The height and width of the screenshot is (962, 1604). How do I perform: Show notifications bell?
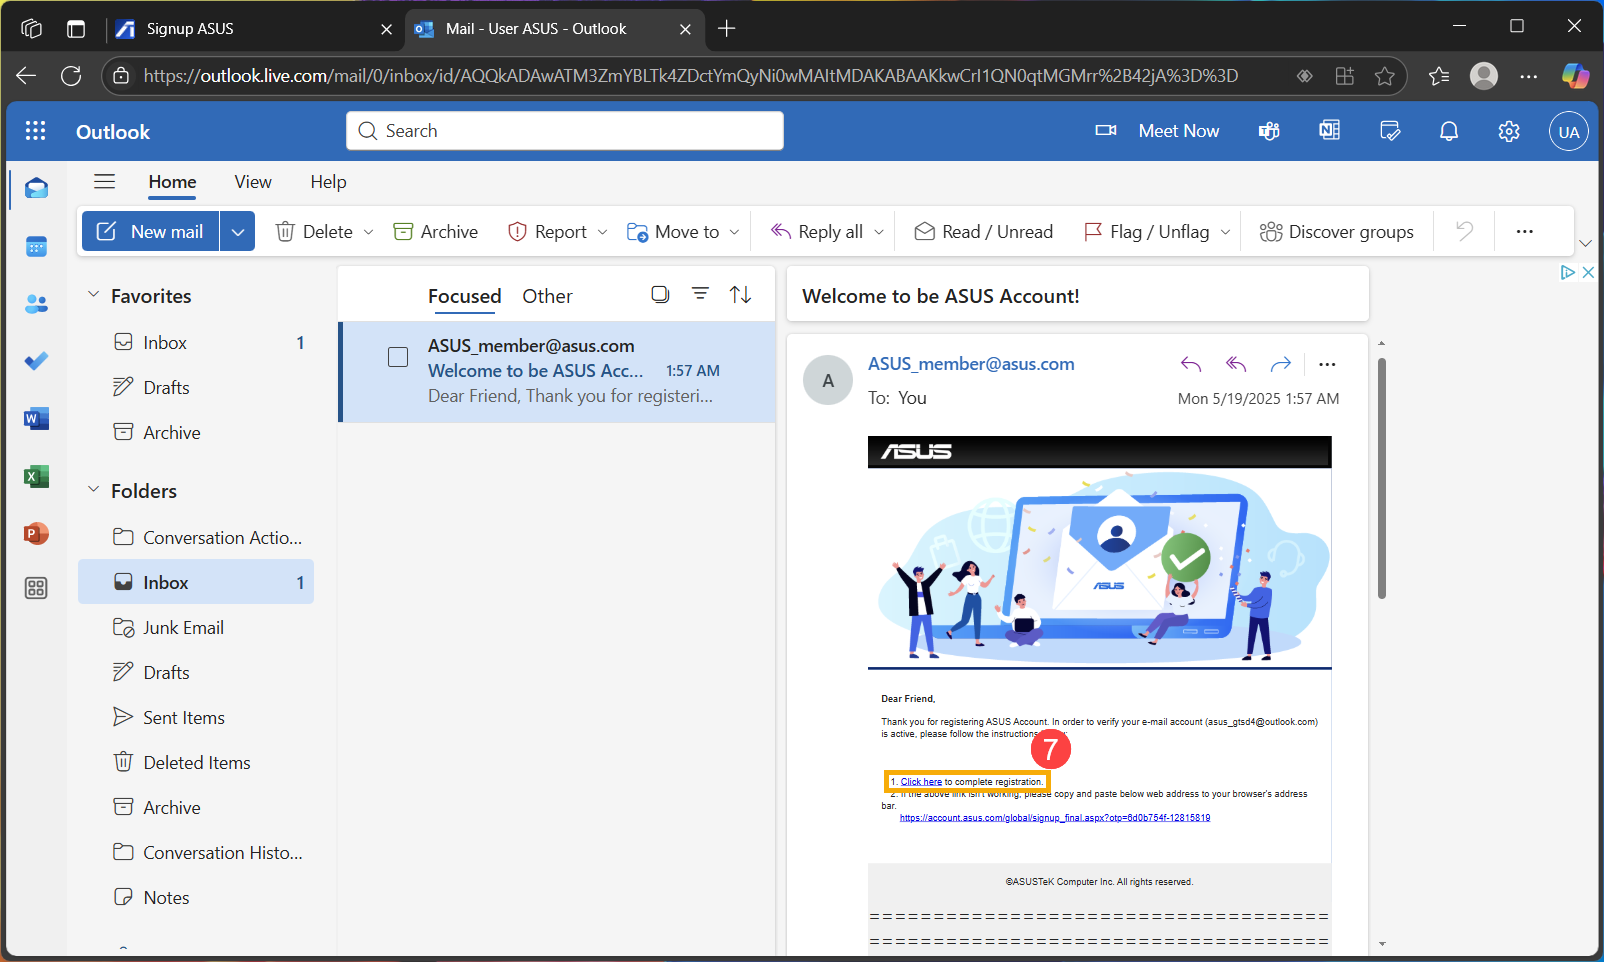(x=1449, y=131)
